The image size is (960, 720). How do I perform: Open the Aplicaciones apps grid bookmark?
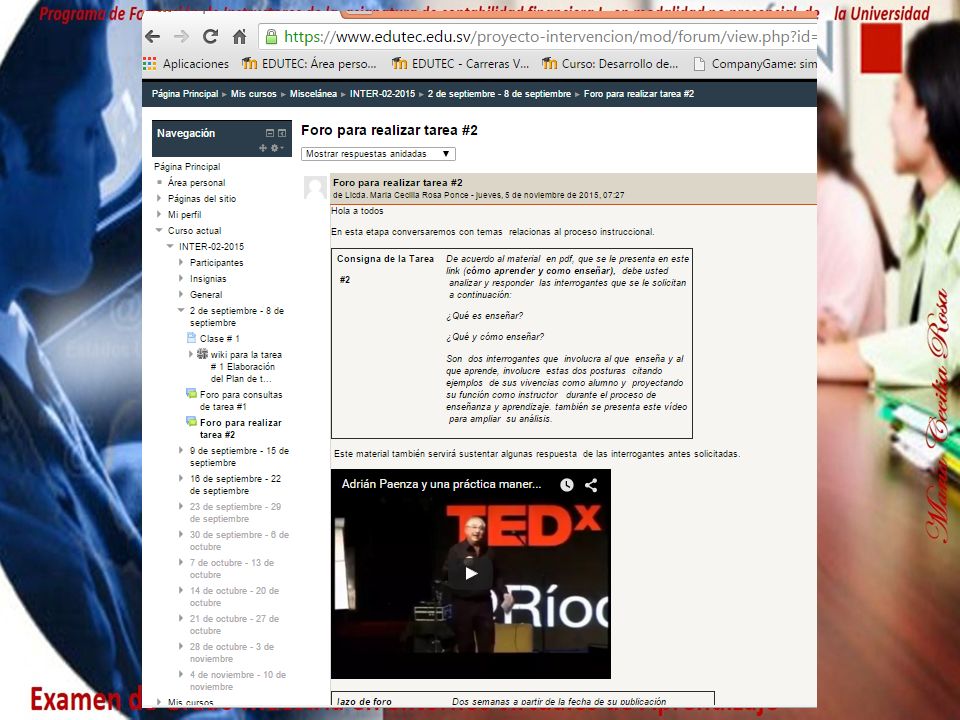click(x=186, y=64)
